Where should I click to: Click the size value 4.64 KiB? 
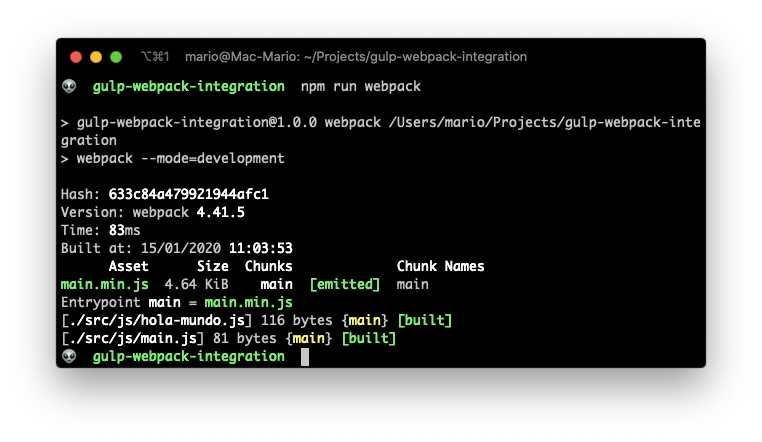tap(196, 284)
